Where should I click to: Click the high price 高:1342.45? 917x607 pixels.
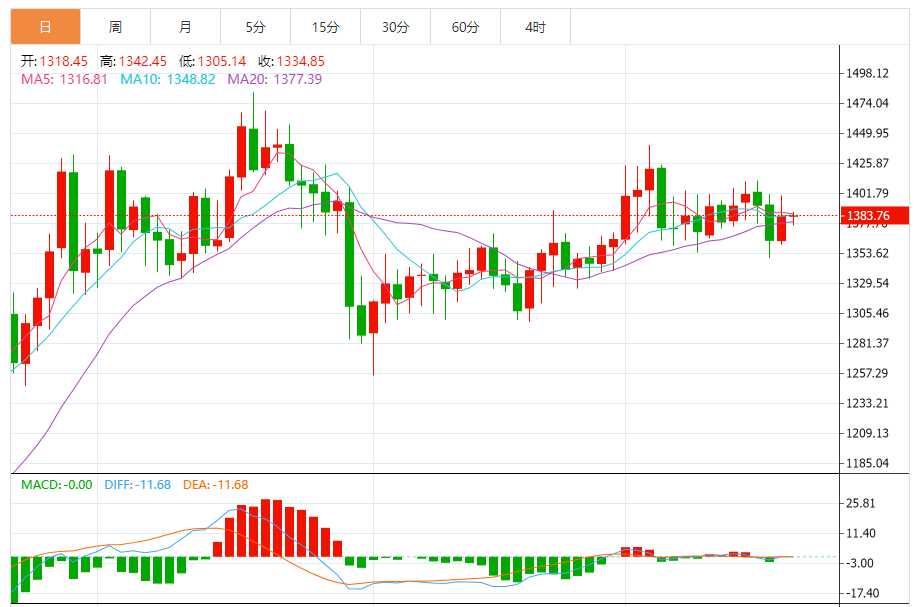133,61
